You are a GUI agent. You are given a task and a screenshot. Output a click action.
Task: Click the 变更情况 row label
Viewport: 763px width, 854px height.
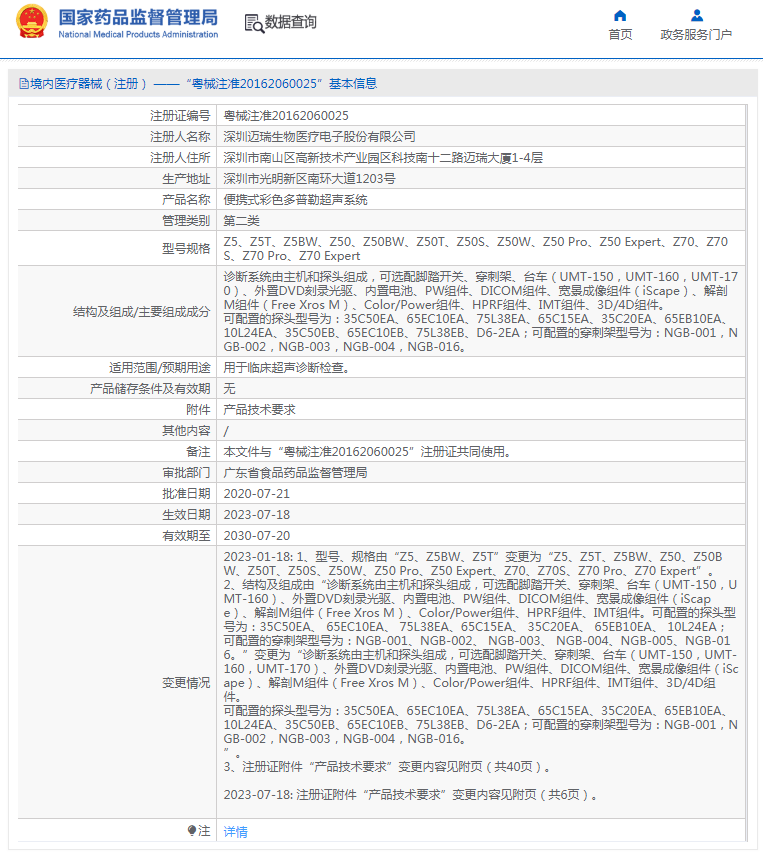186,682
